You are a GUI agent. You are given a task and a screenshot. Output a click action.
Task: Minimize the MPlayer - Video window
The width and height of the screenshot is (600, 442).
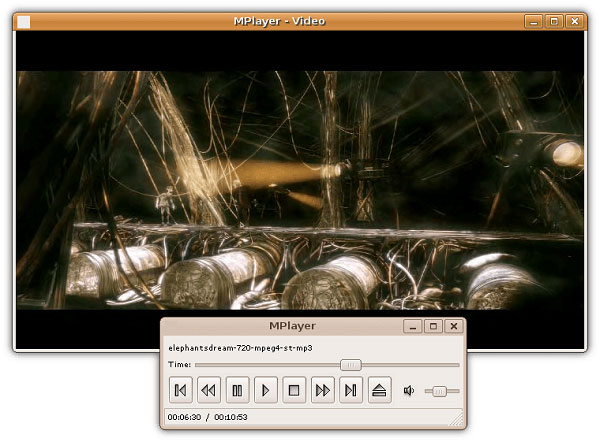coord(534,21)
